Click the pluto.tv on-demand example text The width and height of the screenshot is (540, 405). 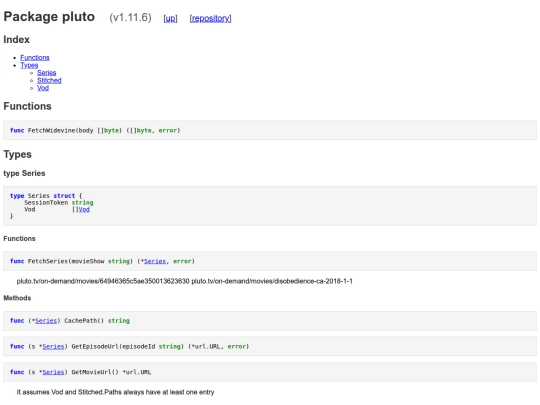[x=185, y=281]
